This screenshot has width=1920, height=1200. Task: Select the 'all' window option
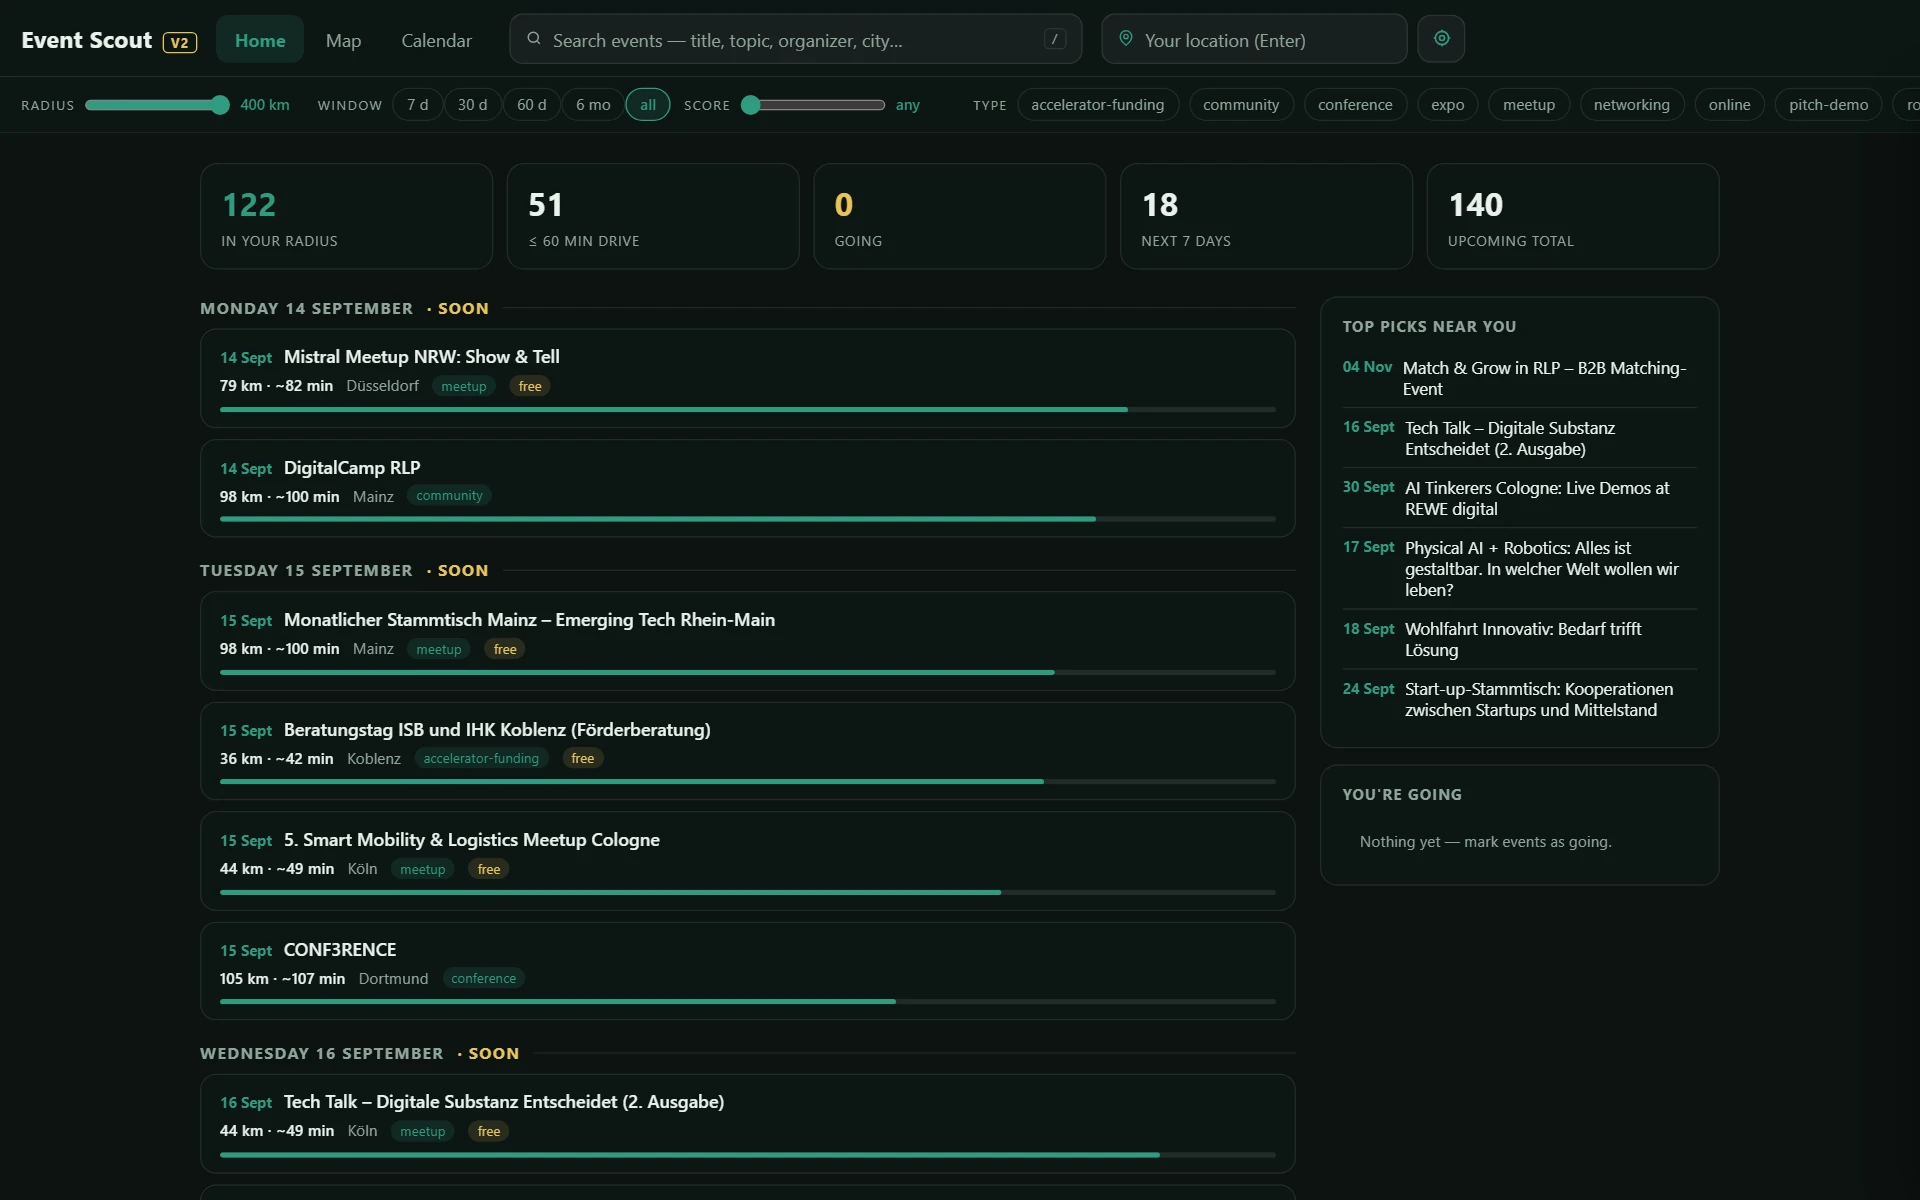pyautogui.click(x=648, y=105)
